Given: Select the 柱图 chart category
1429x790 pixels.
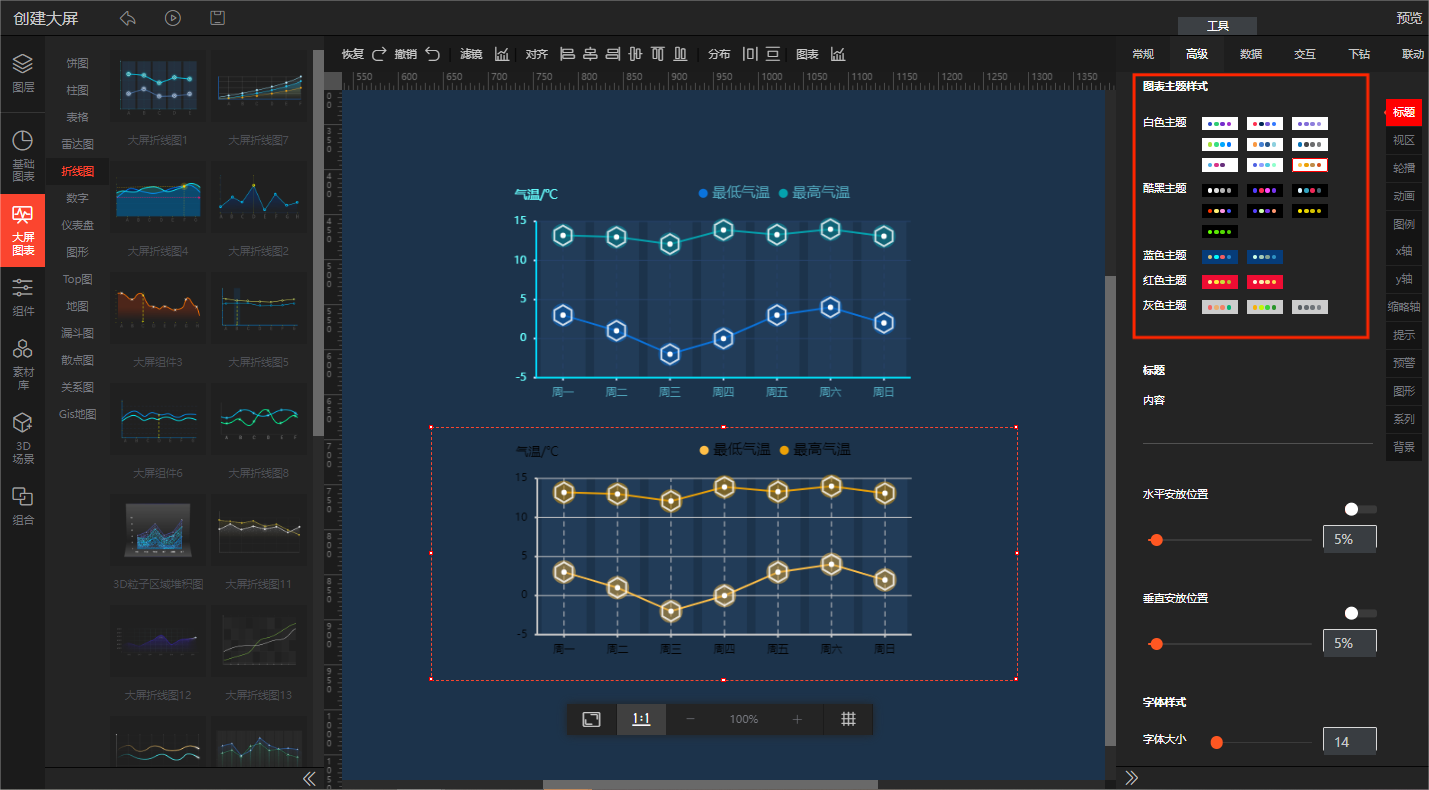Looking at the screenshot, I should tap(77, 90).
